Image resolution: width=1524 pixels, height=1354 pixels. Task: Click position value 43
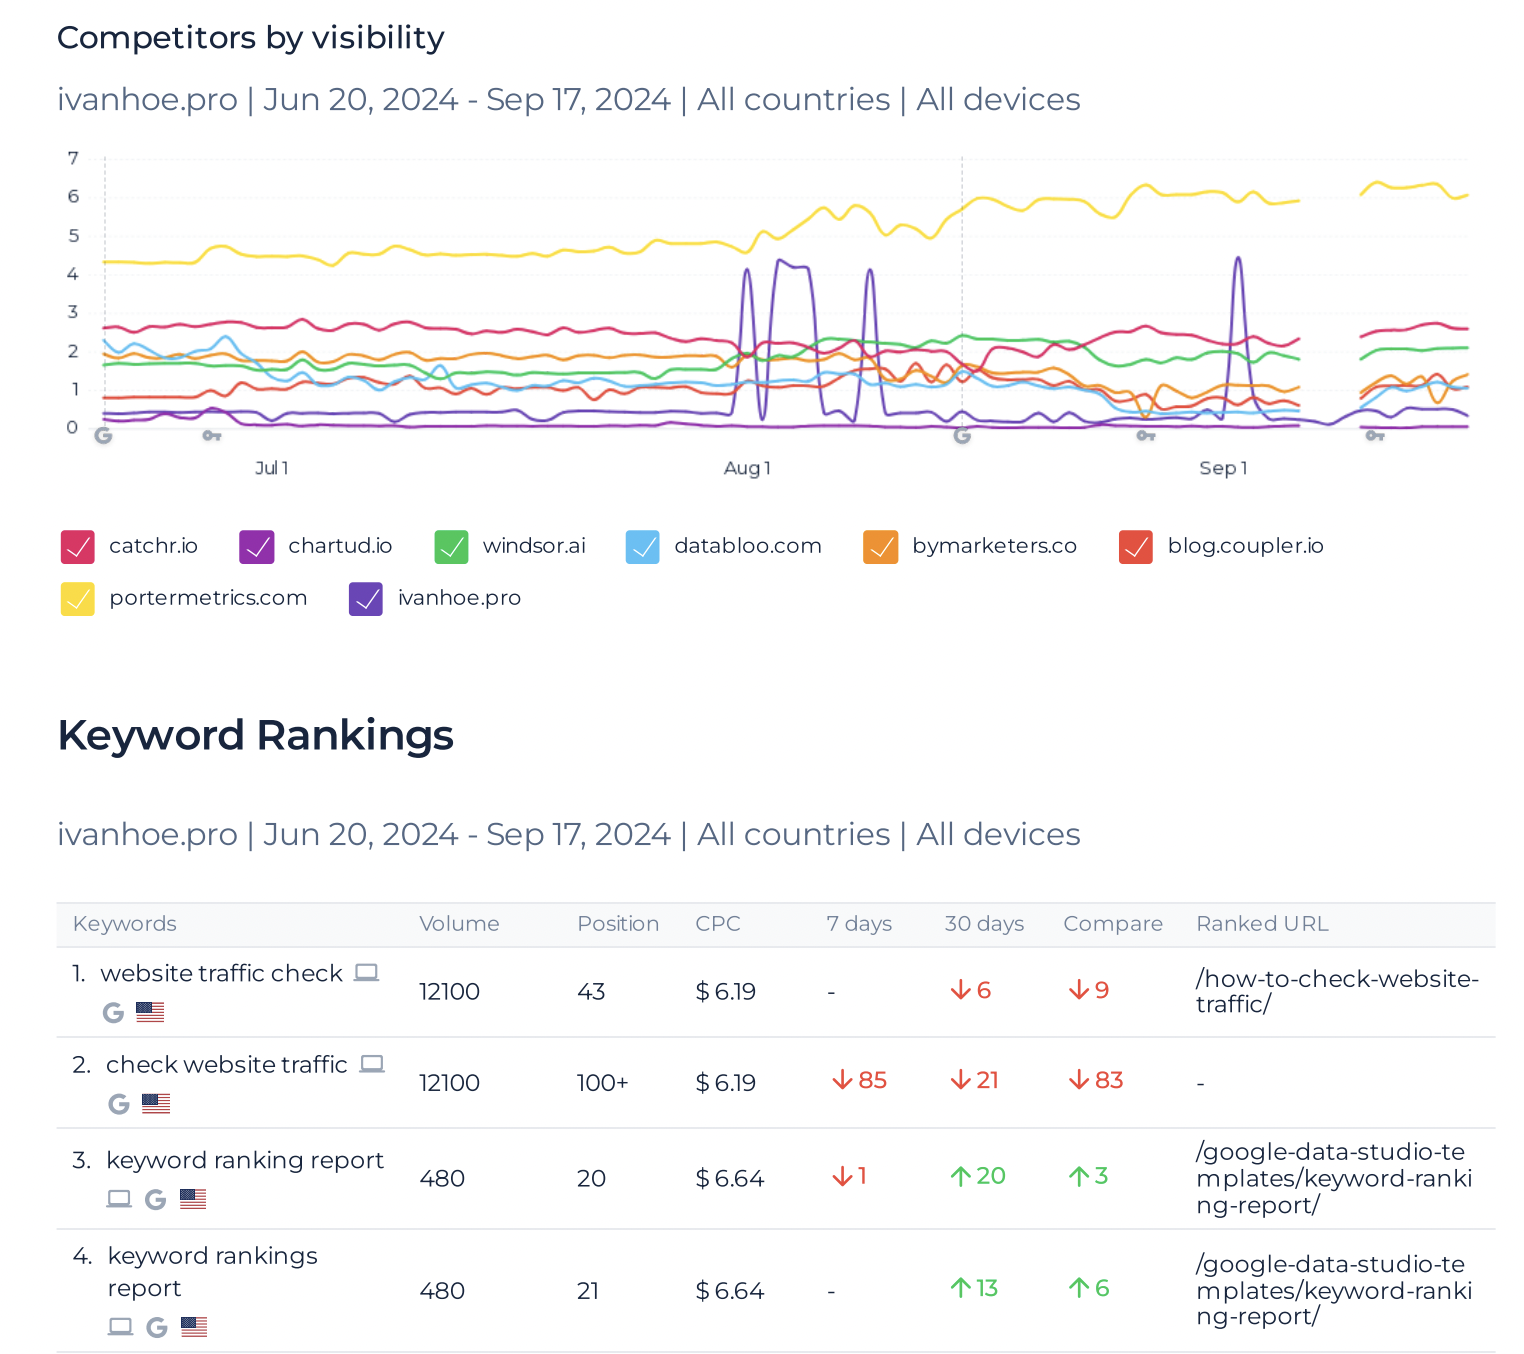point(591,992)
